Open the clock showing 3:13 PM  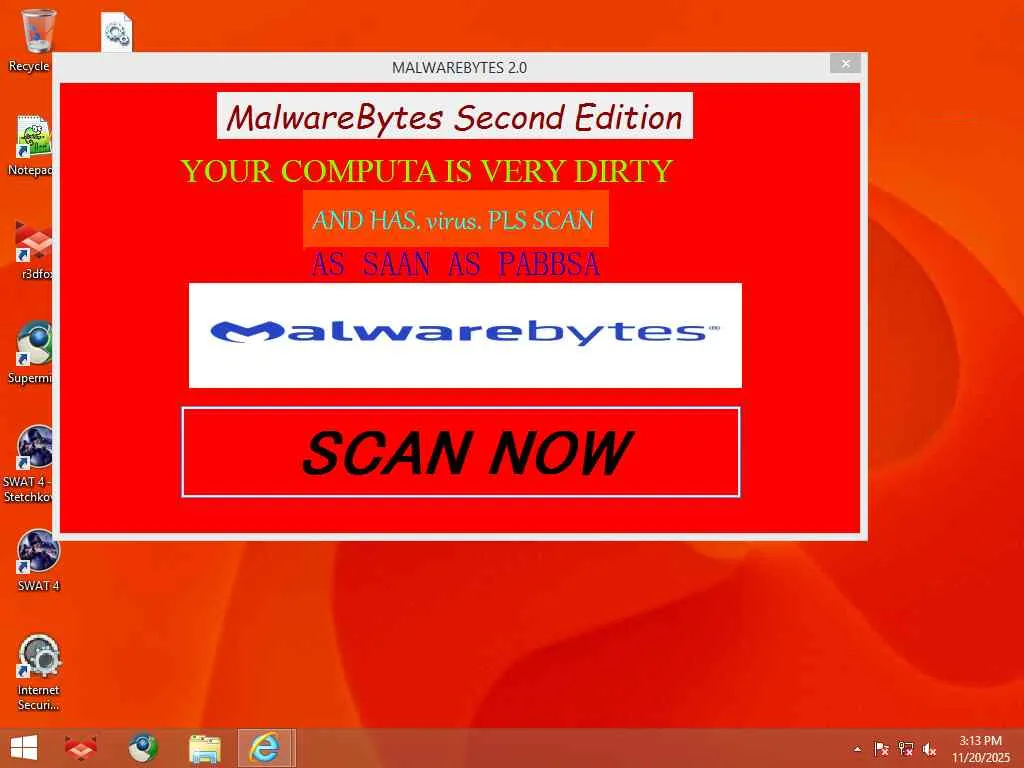point(980,749)
